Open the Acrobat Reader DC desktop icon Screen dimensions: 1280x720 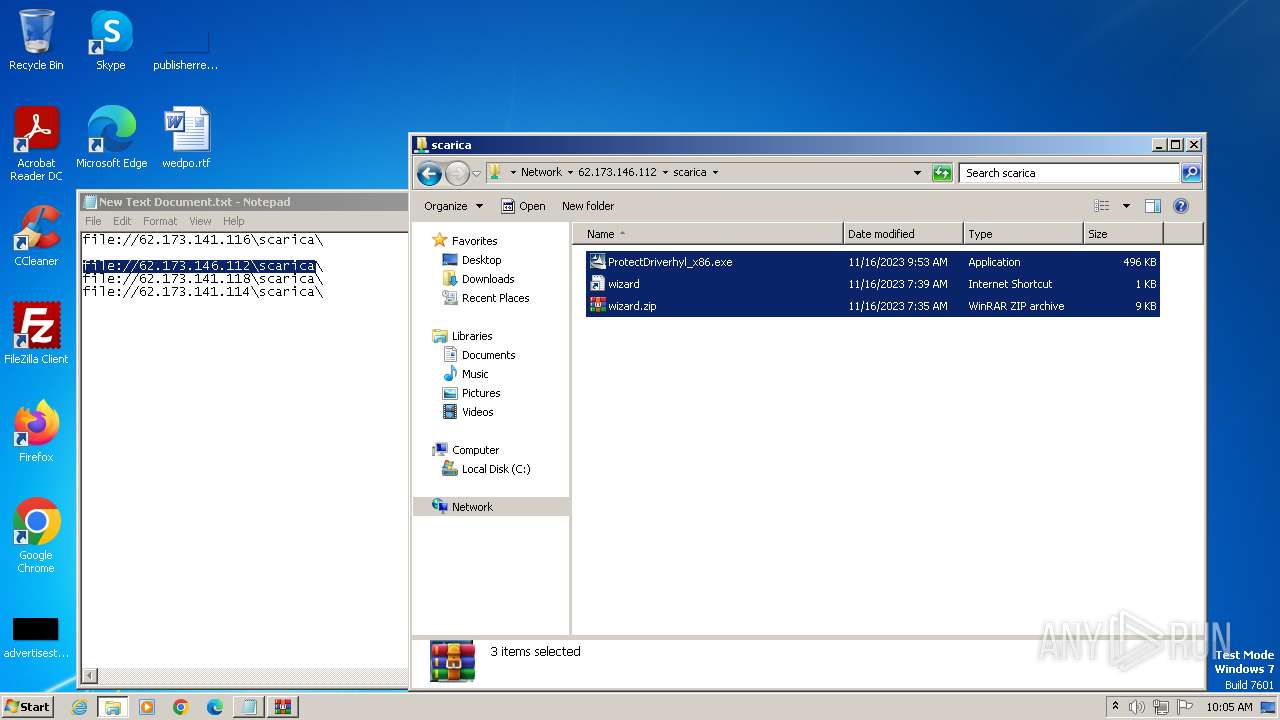(36, 144)
